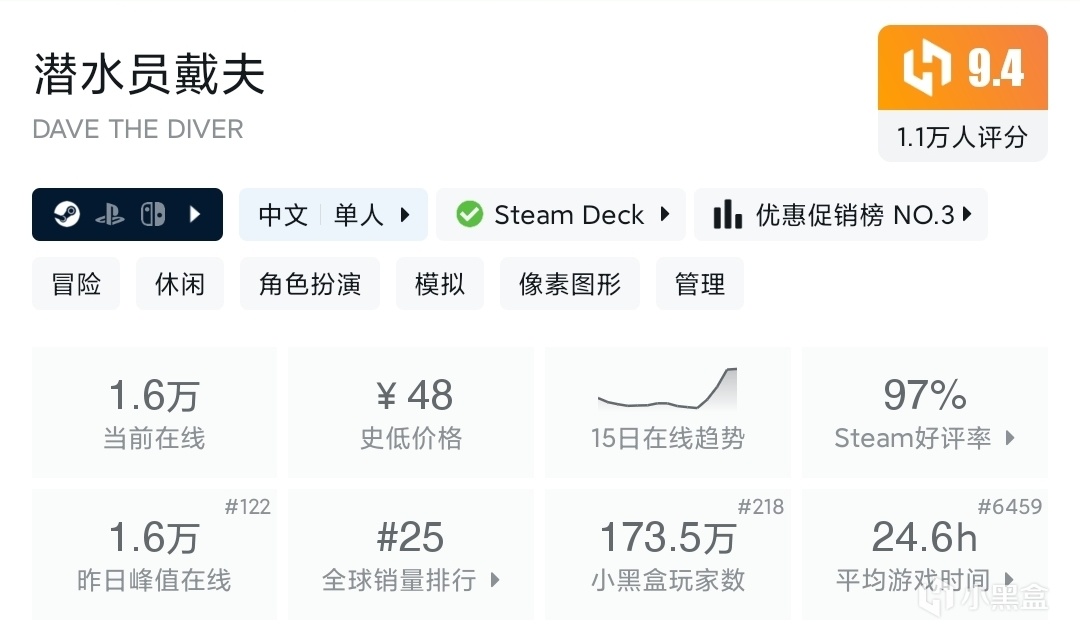Expand the 中文 单人 language details arrow
The width and height of the screenshot is (1080, 633).
405,215
